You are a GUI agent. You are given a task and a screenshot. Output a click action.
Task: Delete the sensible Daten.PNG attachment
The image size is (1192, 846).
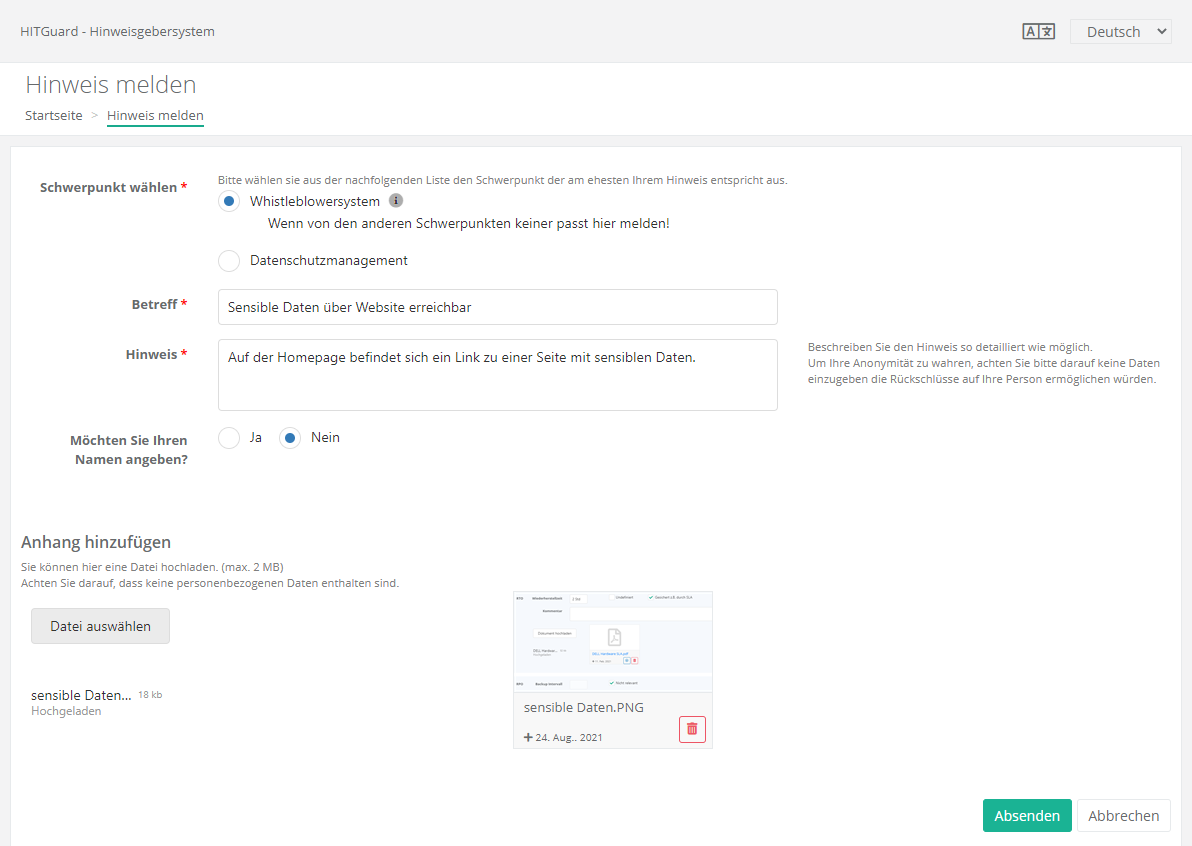692,729
